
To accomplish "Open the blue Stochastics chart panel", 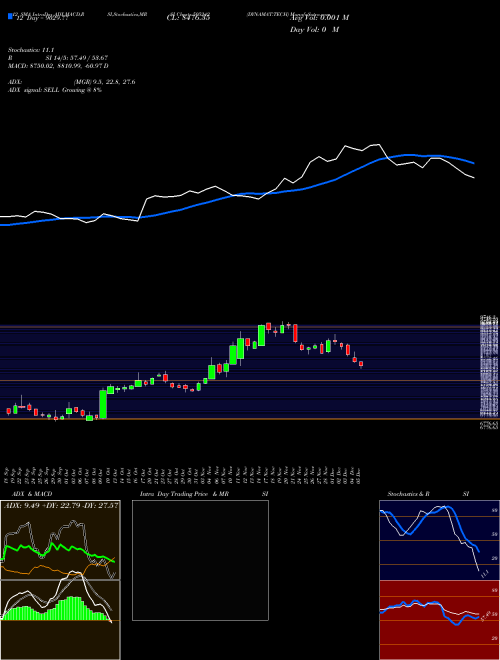I will click(x=439, y=540).
